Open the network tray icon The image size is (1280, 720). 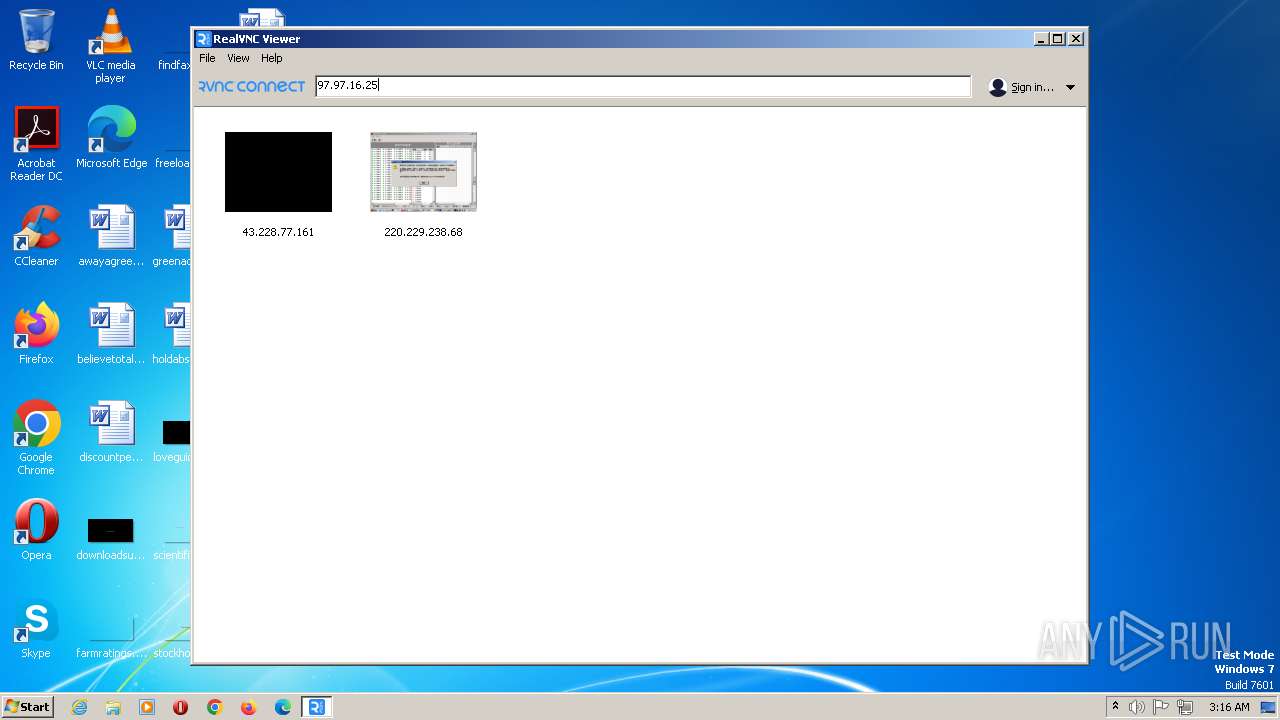click(x=1185, y=707)
